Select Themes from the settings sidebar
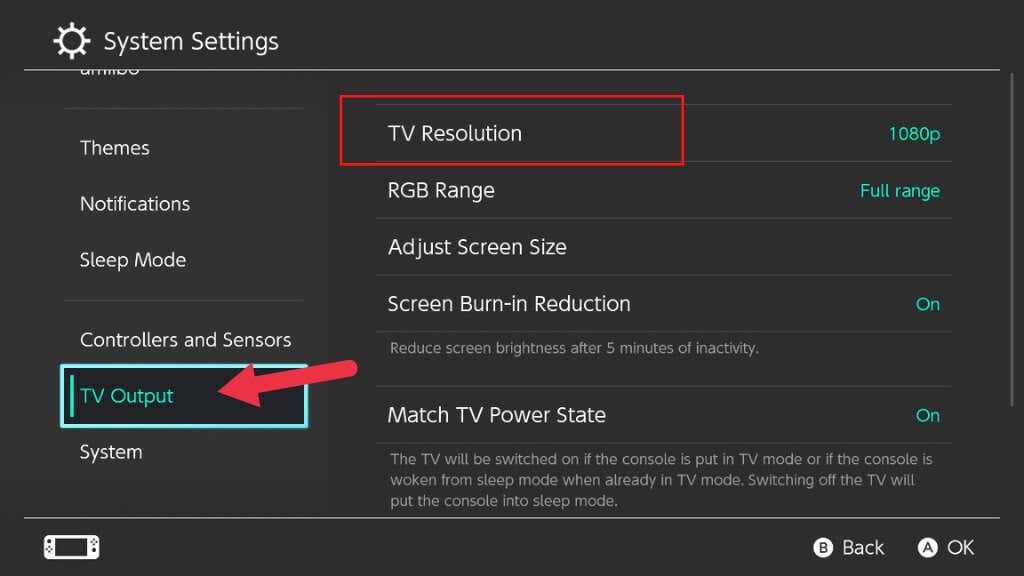 point(114,147)
